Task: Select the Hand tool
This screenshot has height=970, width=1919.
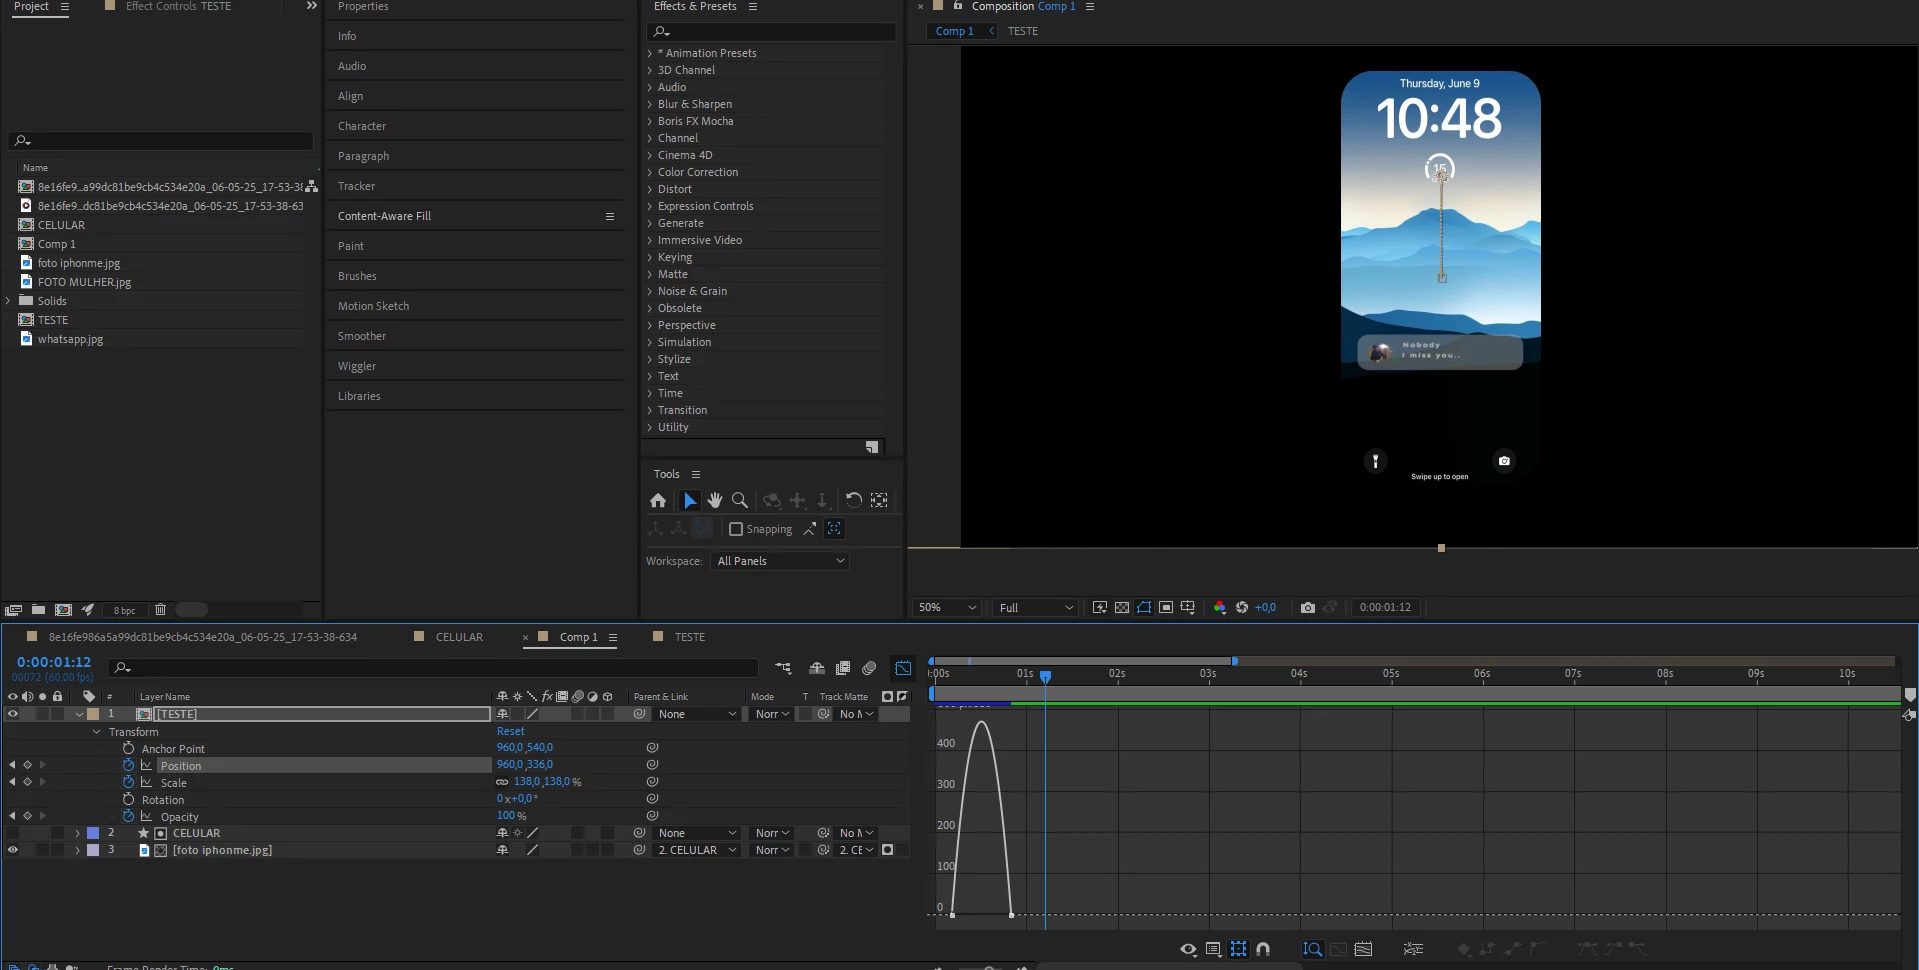Action: coord(715,500)
